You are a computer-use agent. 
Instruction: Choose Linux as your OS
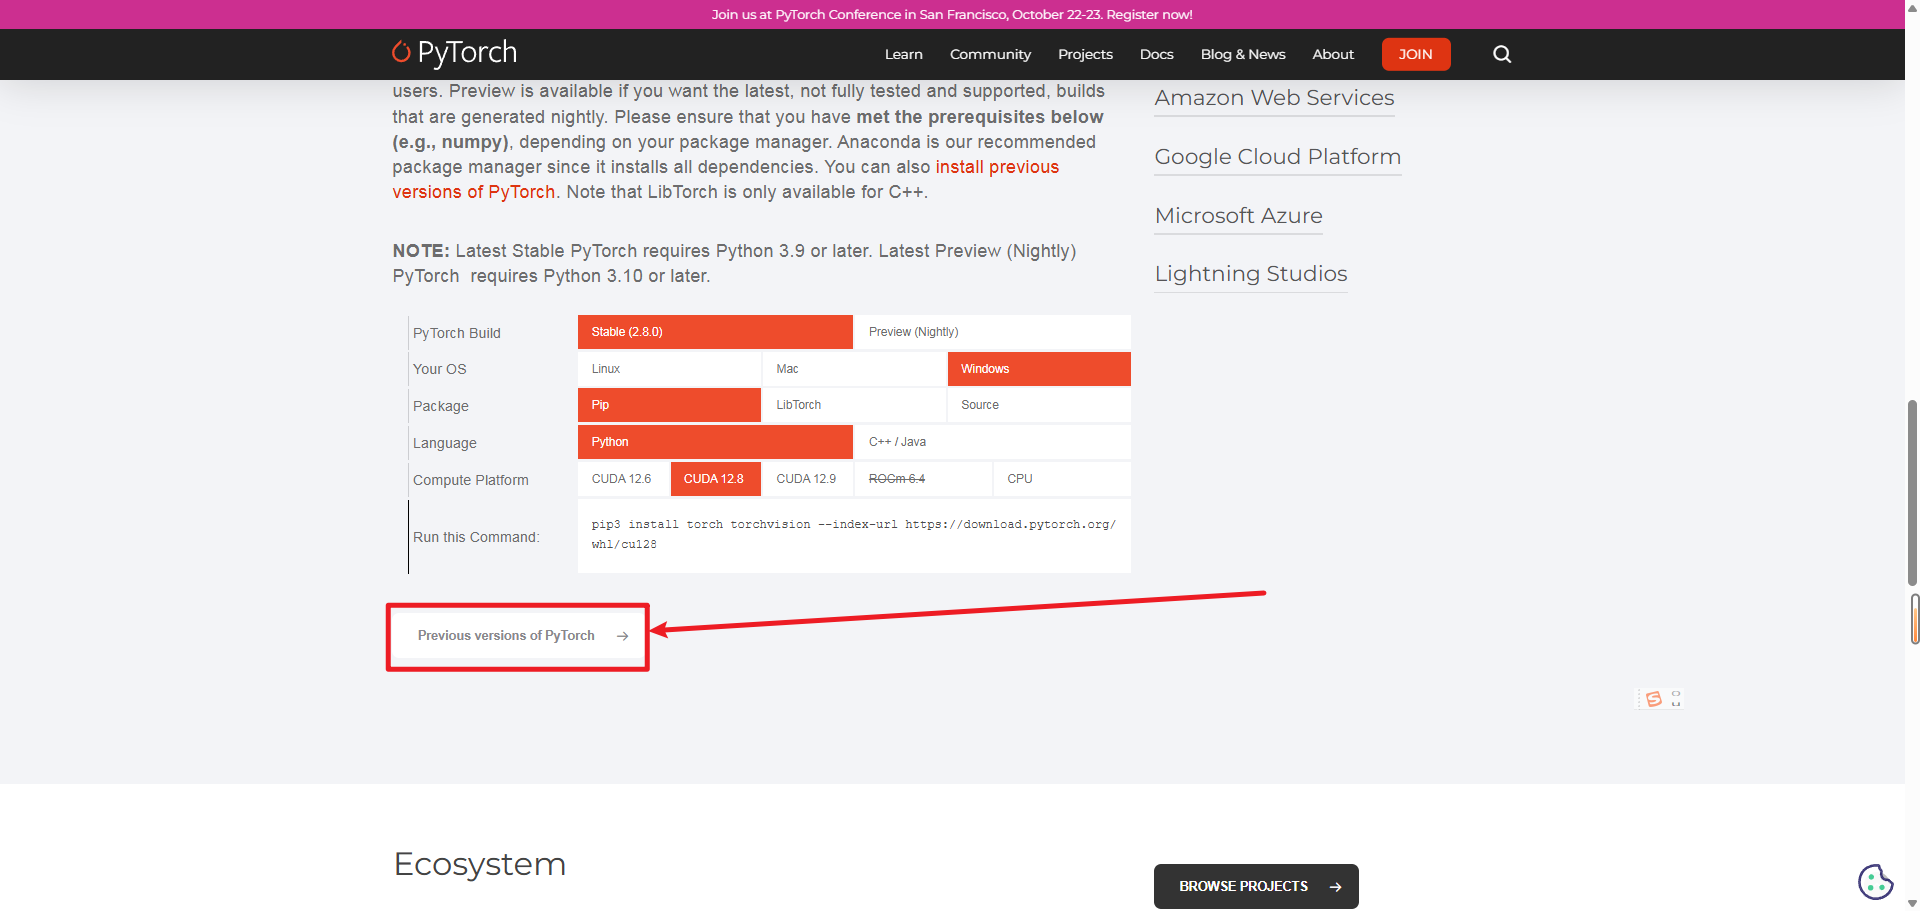pyautogui.click(x=669, y=369)
